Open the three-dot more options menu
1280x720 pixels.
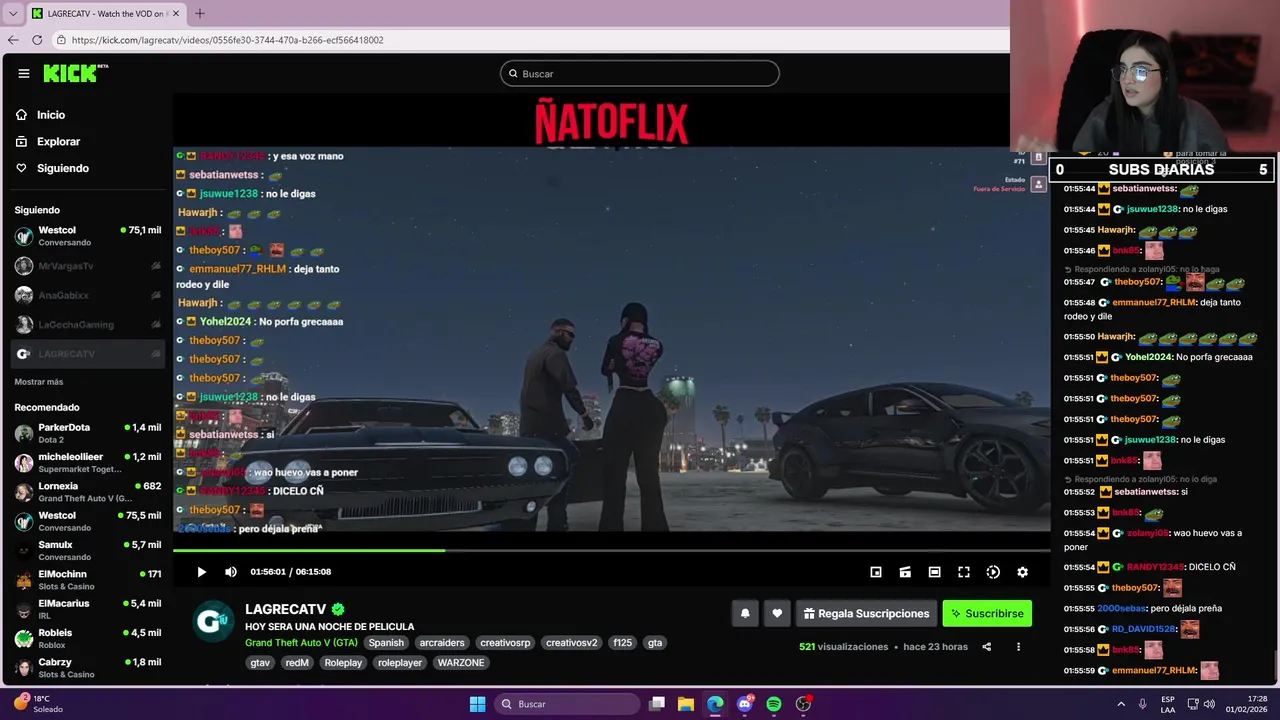tap(1018, 647)
